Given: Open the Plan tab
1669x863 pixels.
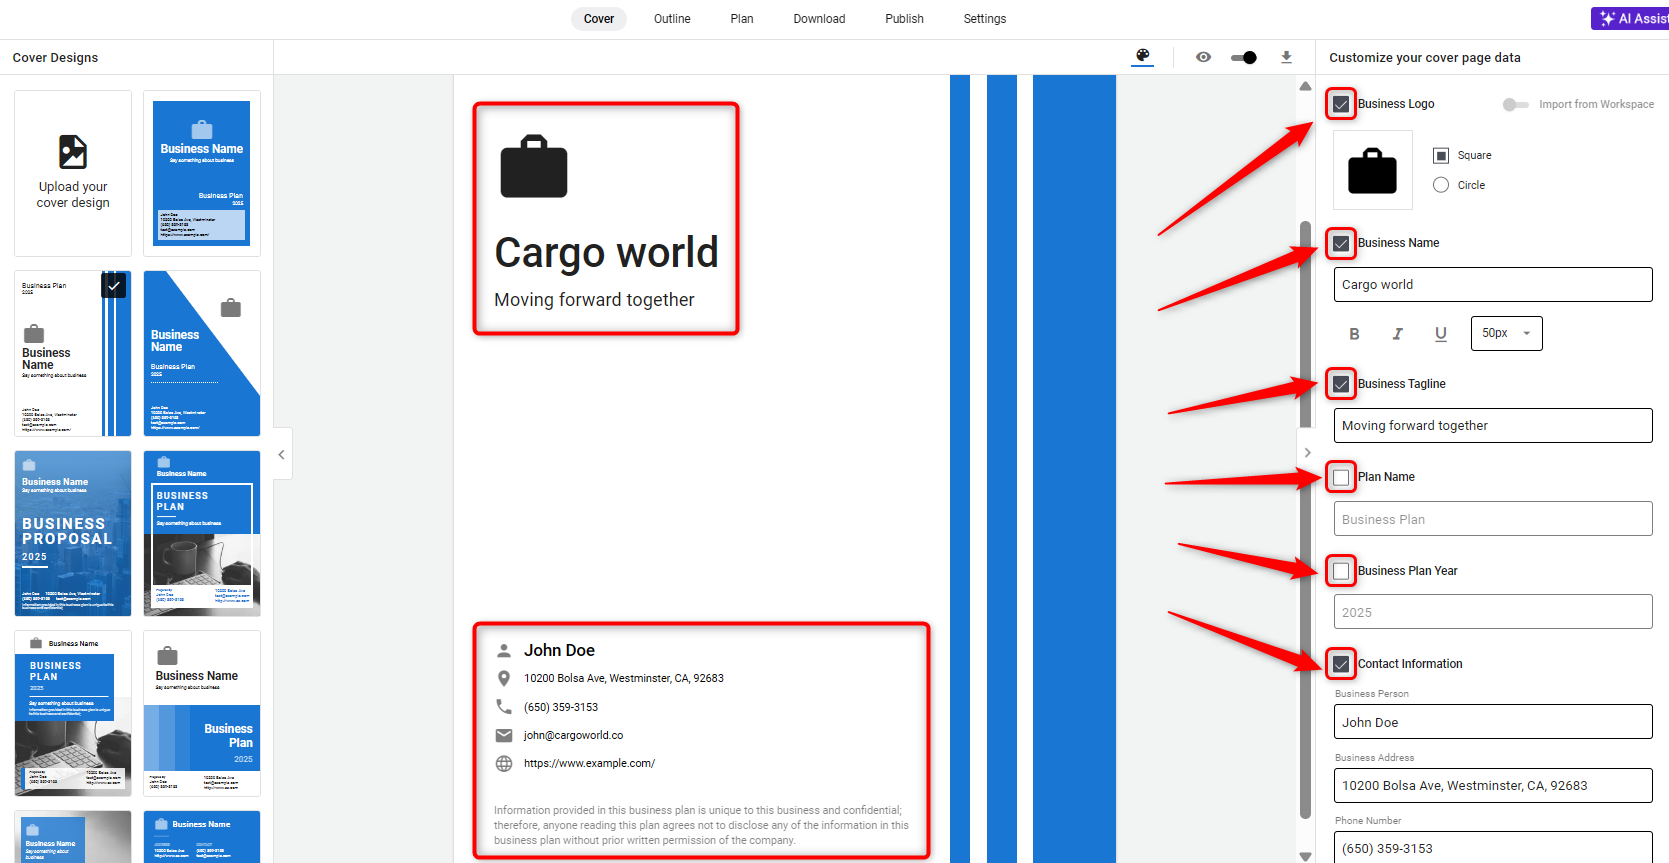Looking at the screenshot, I should (x=742, y=19).
